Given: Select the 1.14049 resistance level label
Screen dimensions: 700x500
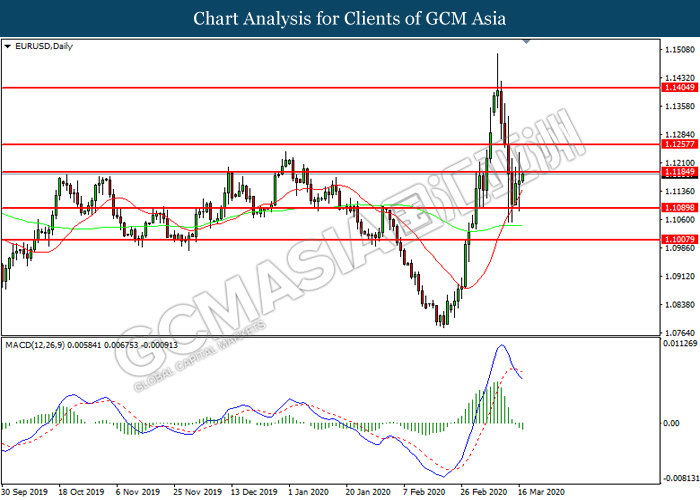Looking at the screenshot, I should tap(679, 88).
